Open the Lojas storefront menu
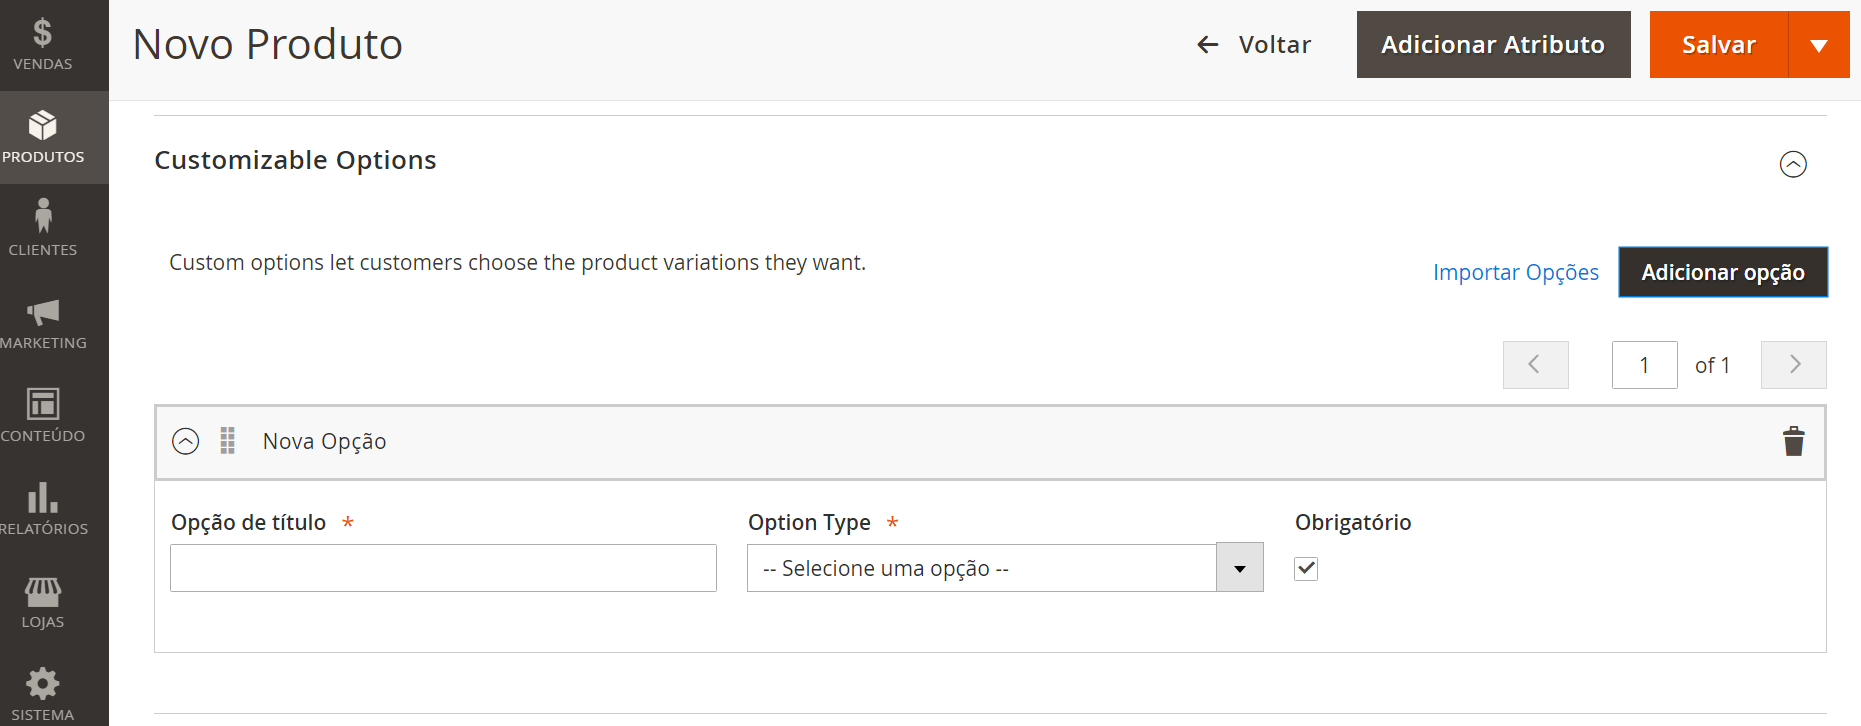The image size is (1861, 726). click(x=43, y=602)
